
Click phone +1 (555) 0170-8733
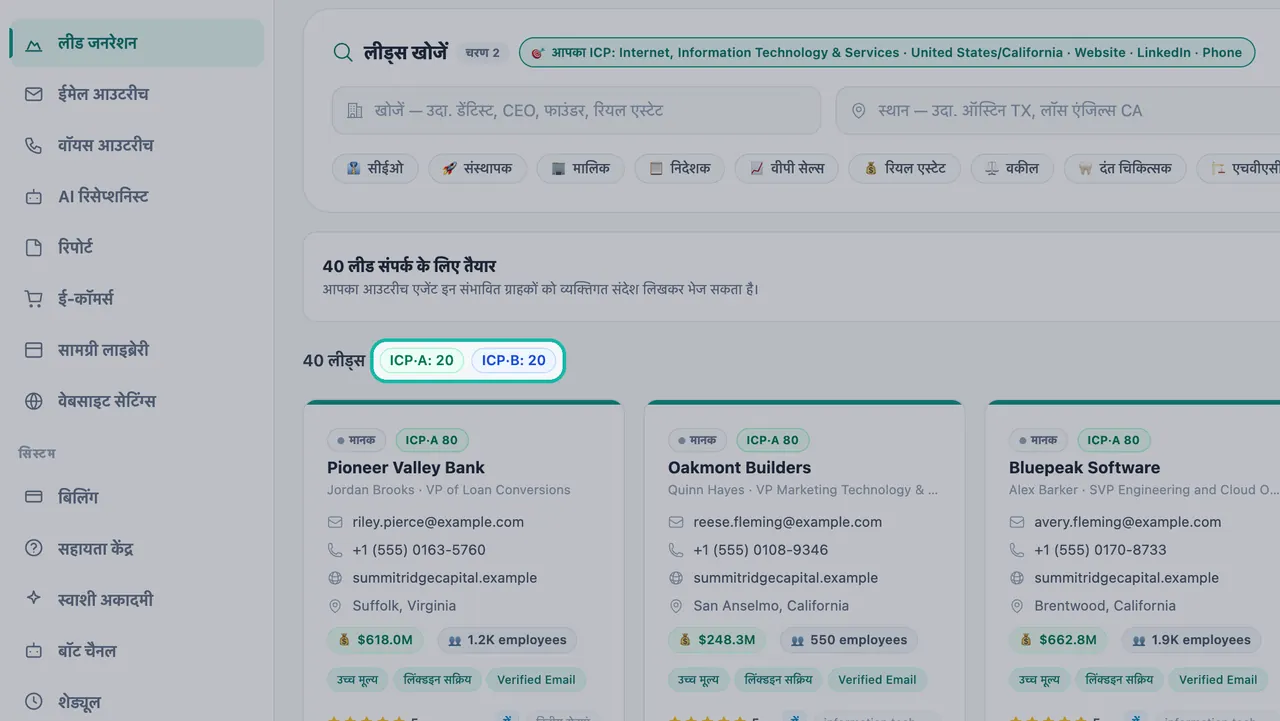[x=1100, y=550]
